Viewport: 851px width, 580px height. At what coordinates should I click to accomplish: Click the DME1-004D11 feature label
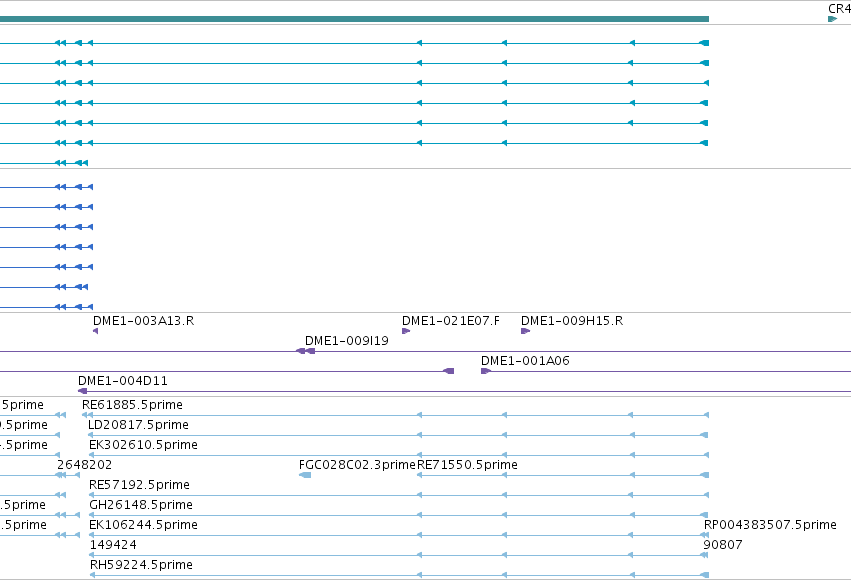123,381
